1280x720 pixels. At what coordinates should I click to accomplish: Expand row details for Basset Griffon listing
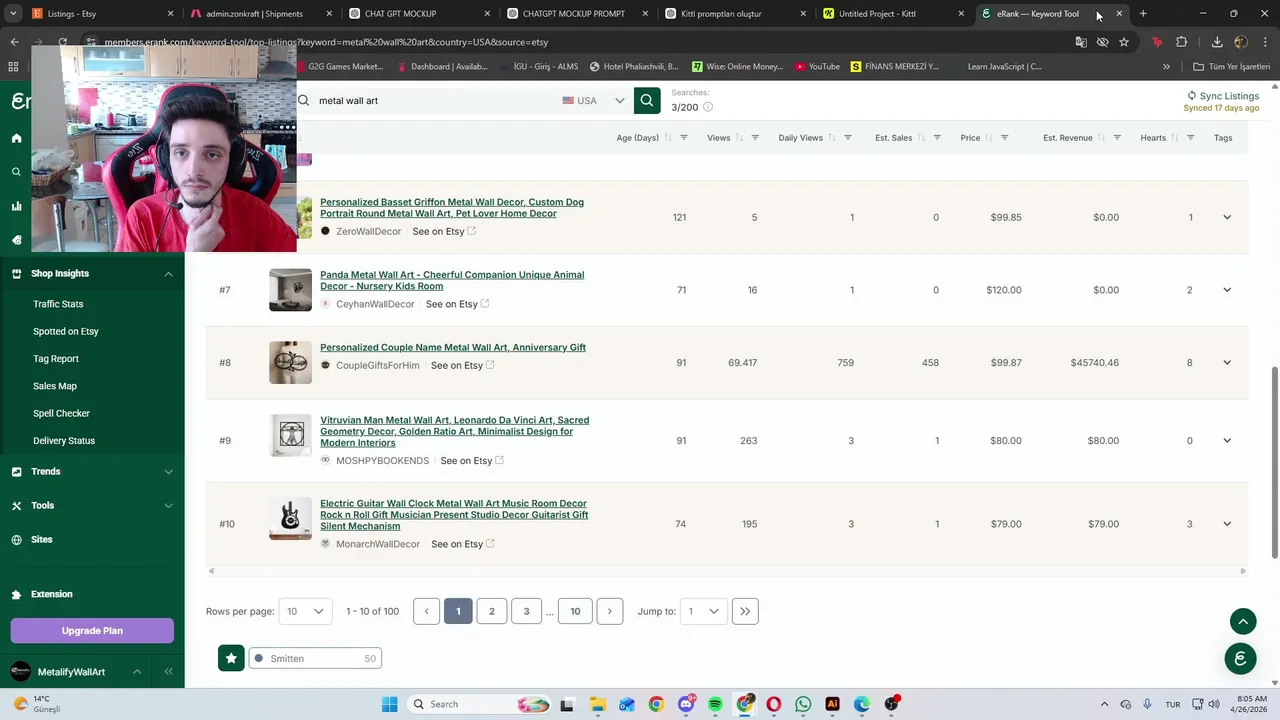tap(1227, 217)
